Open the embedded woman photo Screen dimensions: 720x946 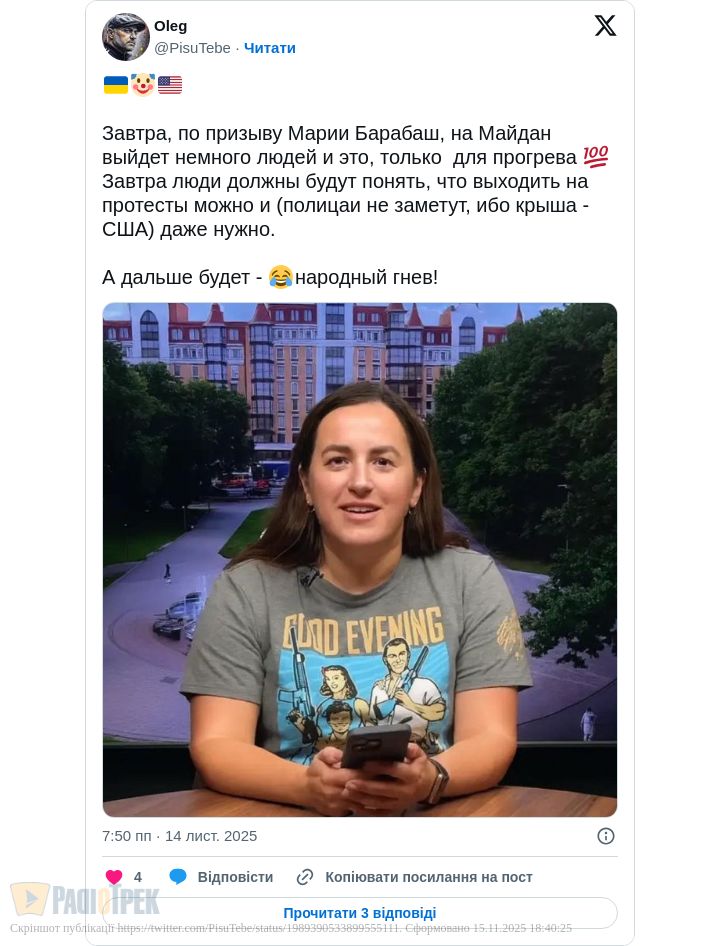point(360,560)
